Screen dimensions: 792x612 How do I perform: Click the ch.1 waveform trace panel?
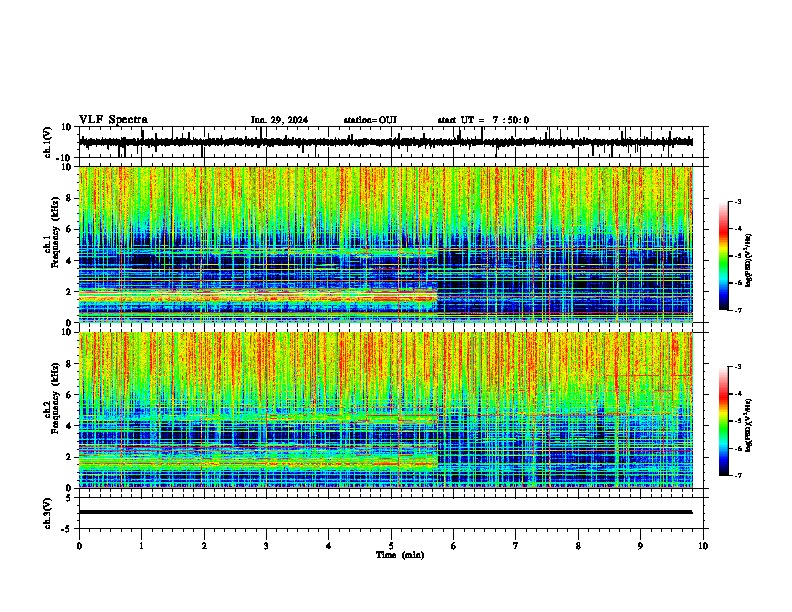tap(393, 142)
